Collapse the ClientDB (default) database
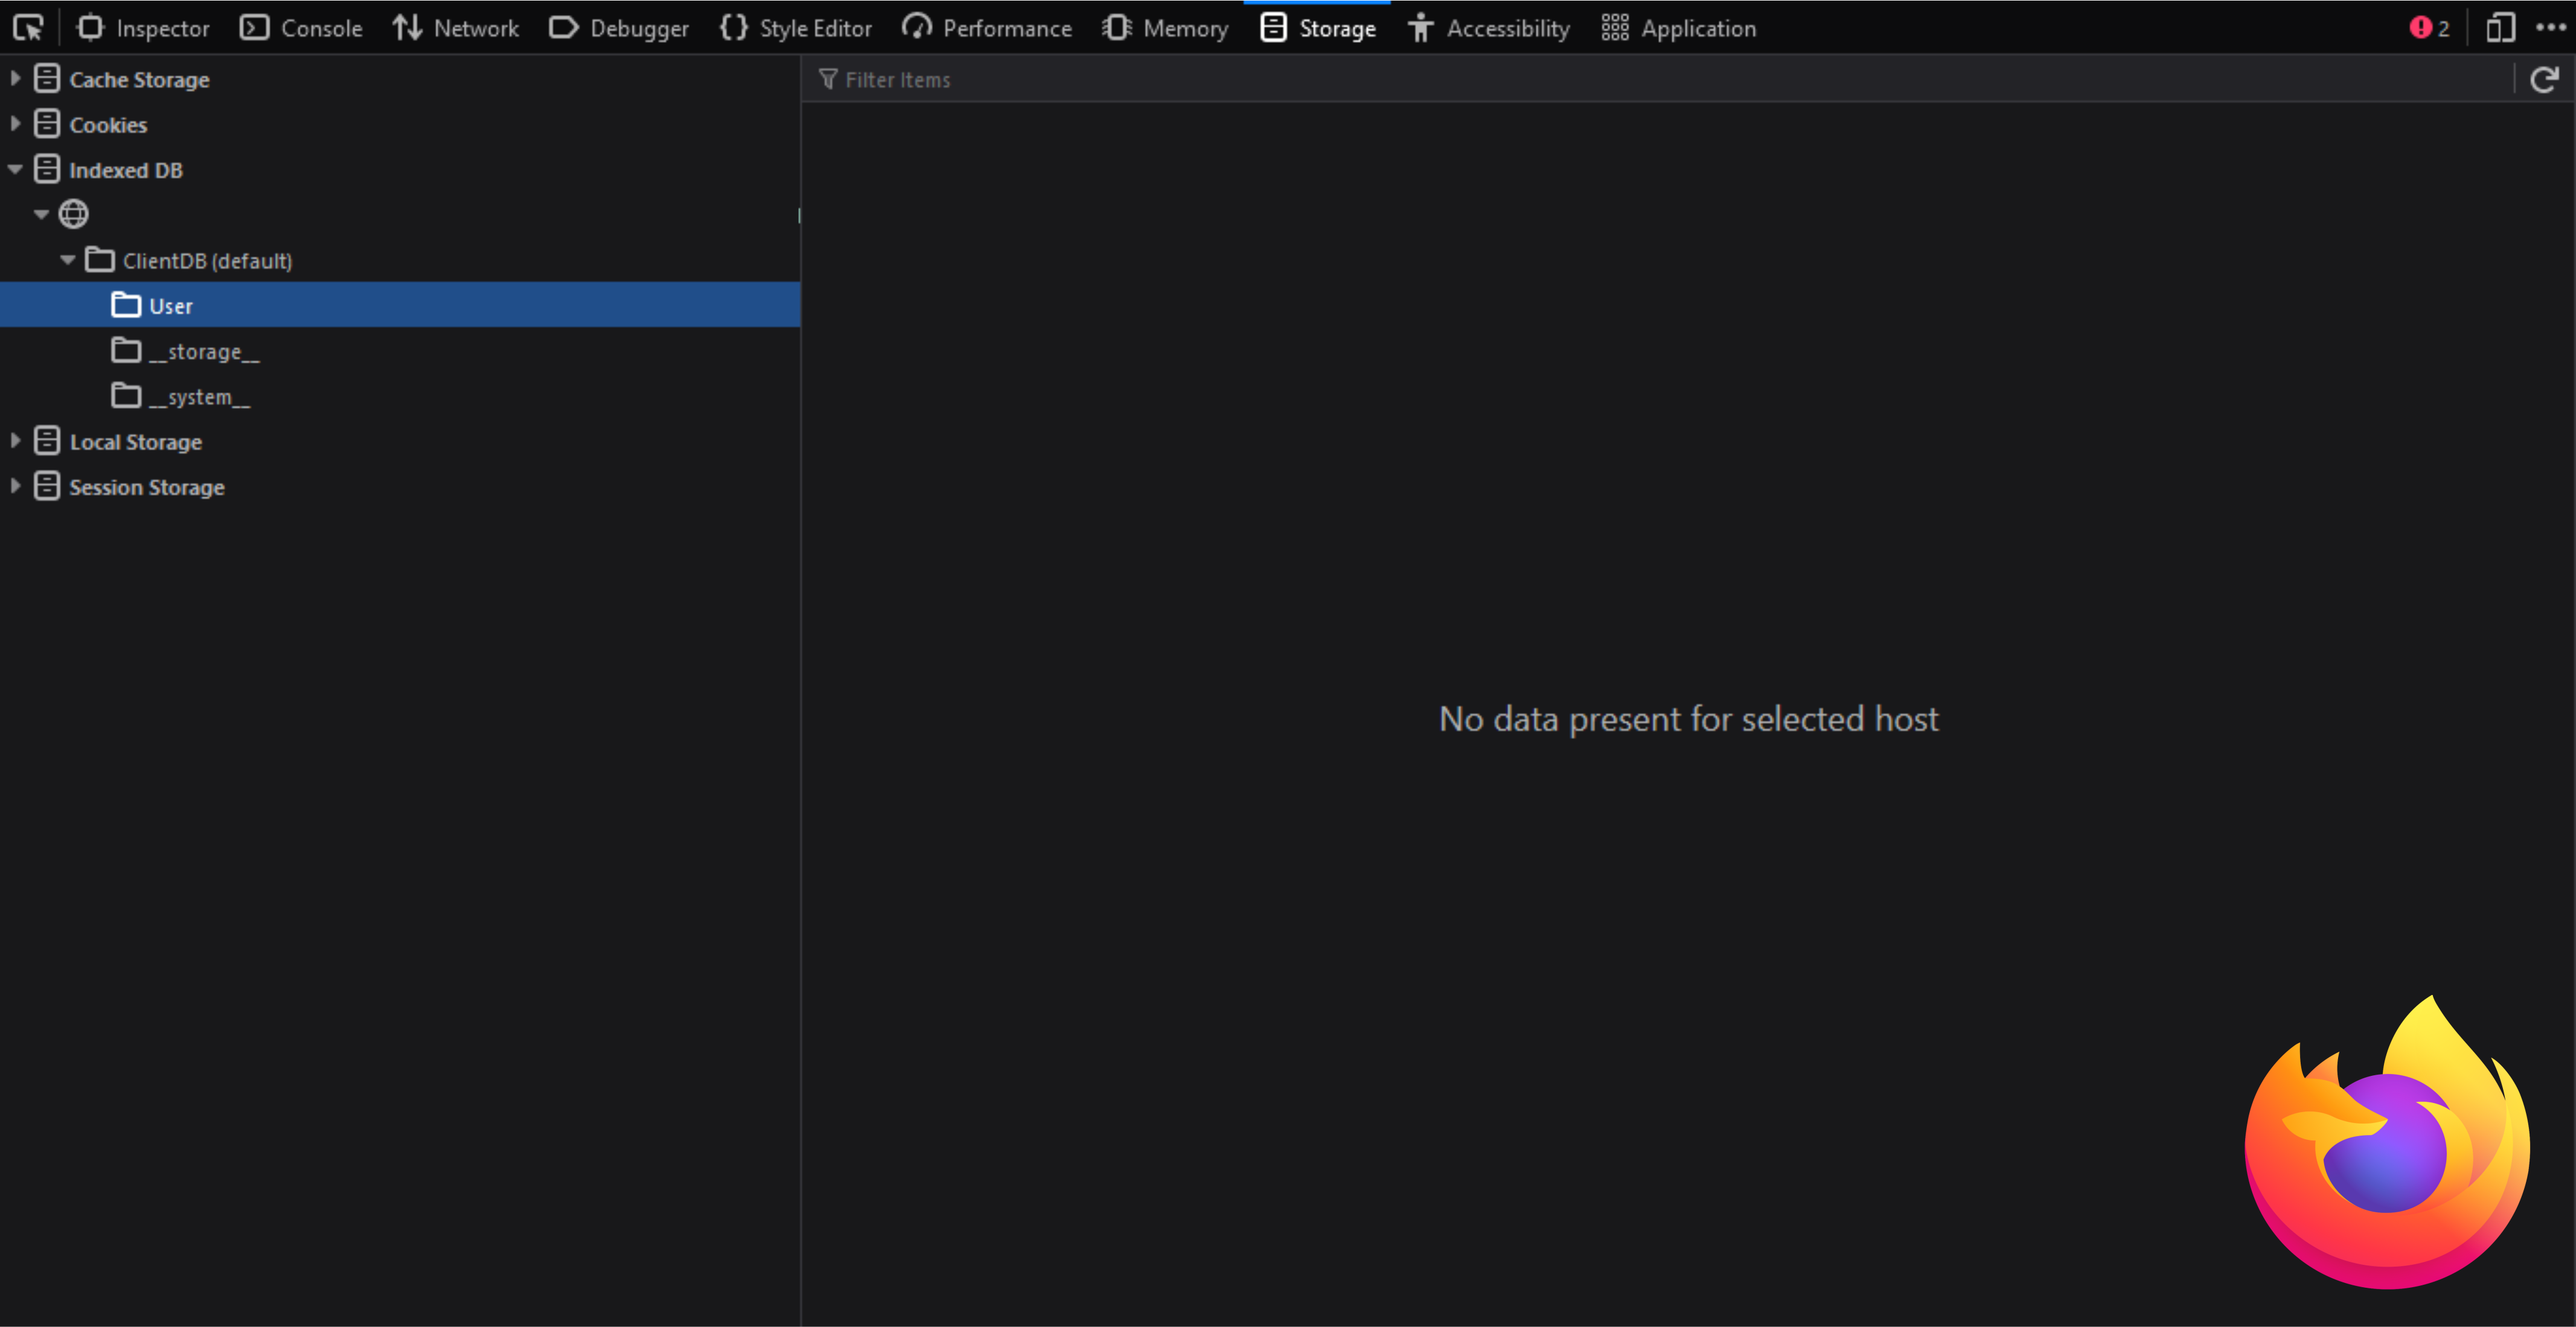The height and width of the screenshot is (1327, 2576). click(68, 259)
